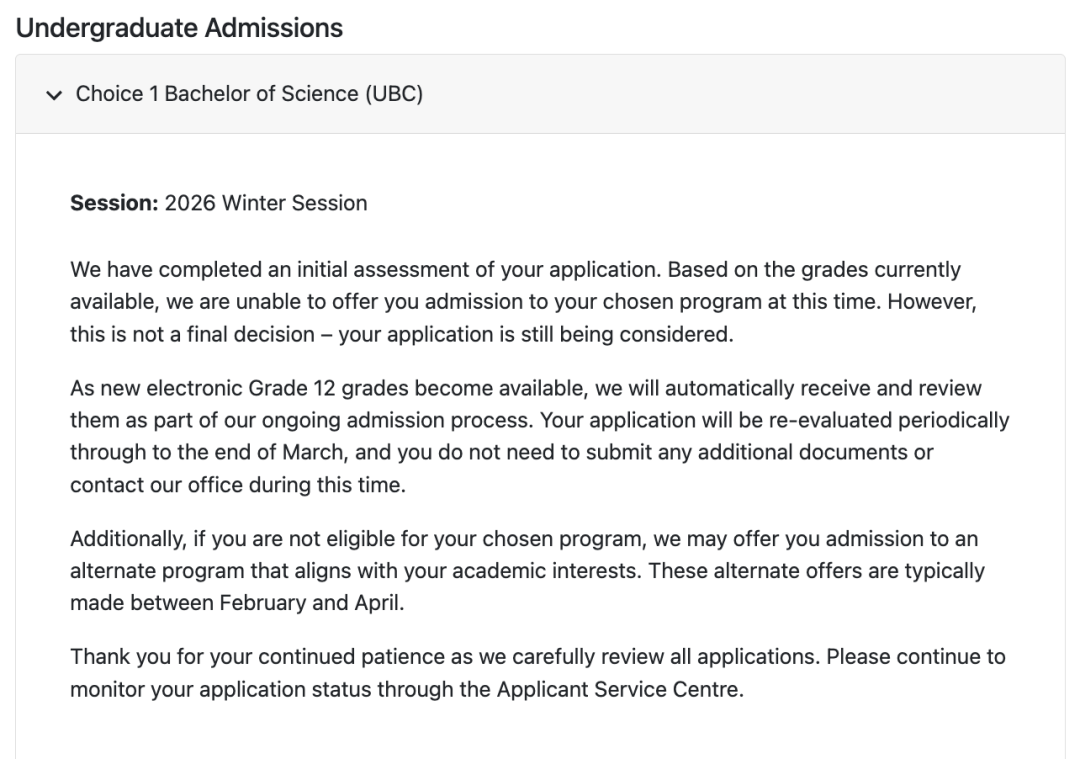Click the Choice 1 Bachelor of Science header
The width and height of the screenshot is (1080, 759).
click(x=249, y=94)
